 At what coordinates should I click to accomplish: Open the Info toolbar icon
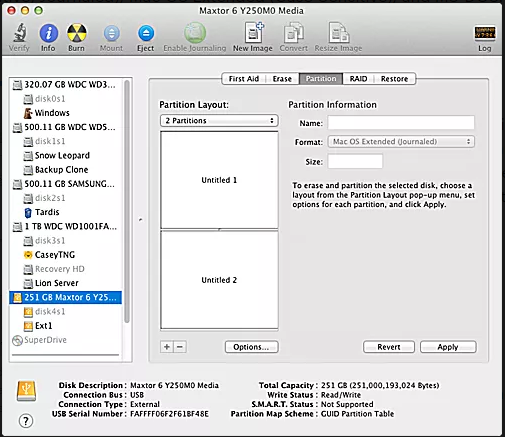coord(49,33)
